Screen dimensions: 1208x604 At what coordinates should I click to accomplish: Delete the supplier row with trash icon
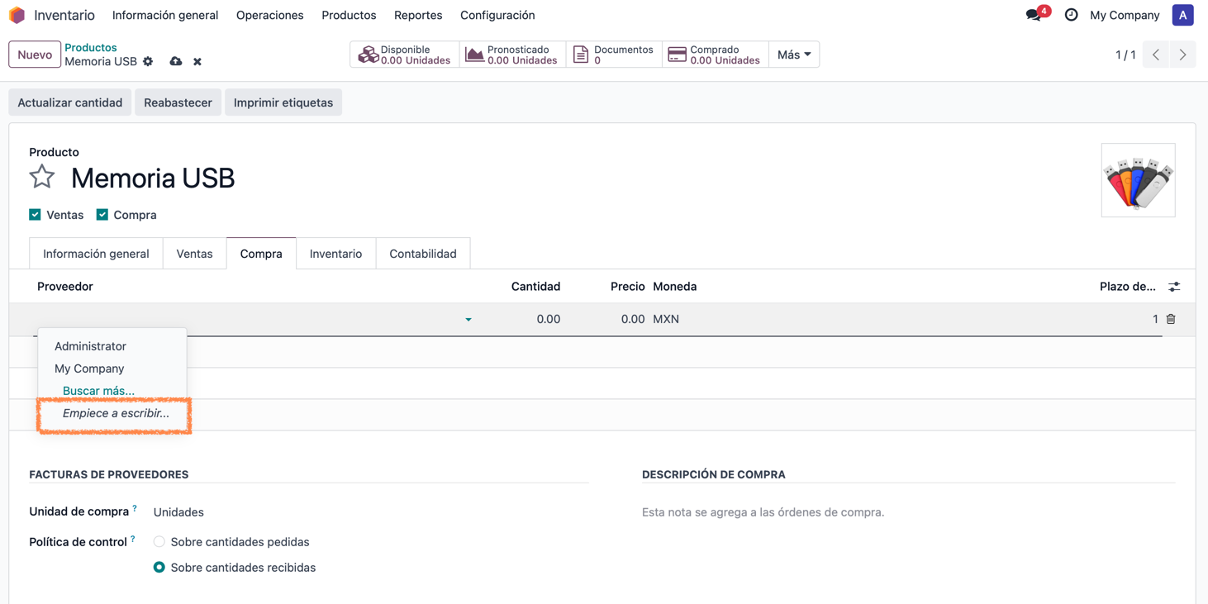1171,319
